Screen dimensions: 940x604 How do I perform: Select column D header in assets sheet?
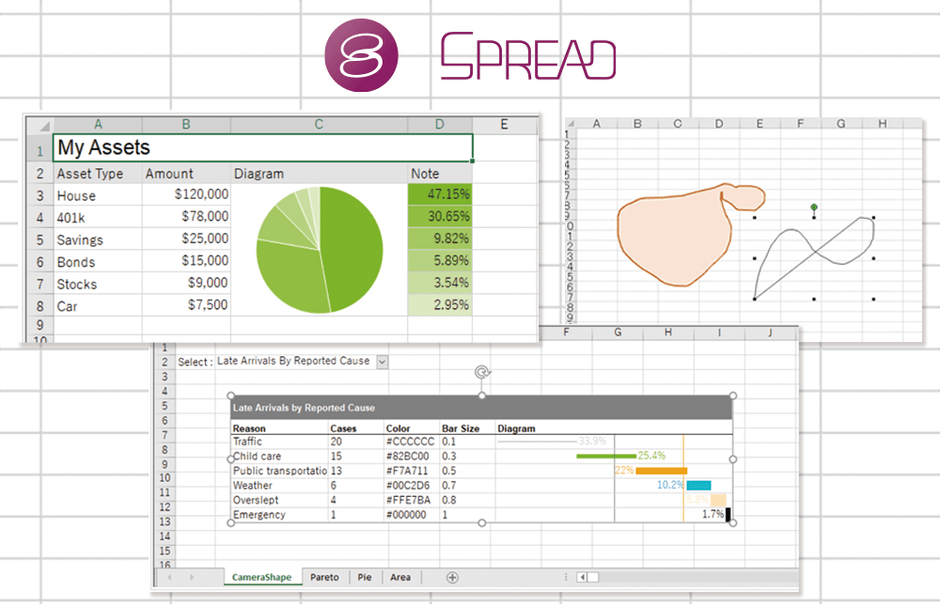(439, 125)
